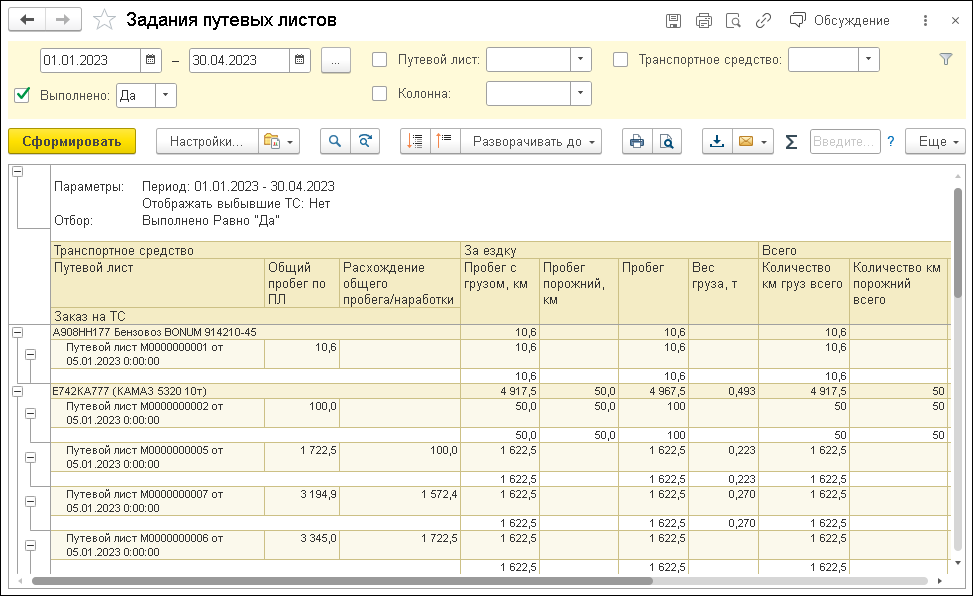Viewport: 973px width, 596px height.
Task: Go back with the left arrow button
Action: click(x=27, y=20)
